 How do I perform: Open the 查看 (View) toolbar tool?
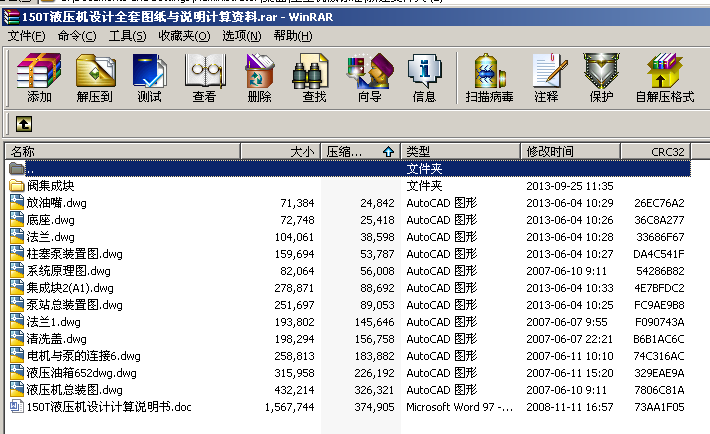coord(204,78)
